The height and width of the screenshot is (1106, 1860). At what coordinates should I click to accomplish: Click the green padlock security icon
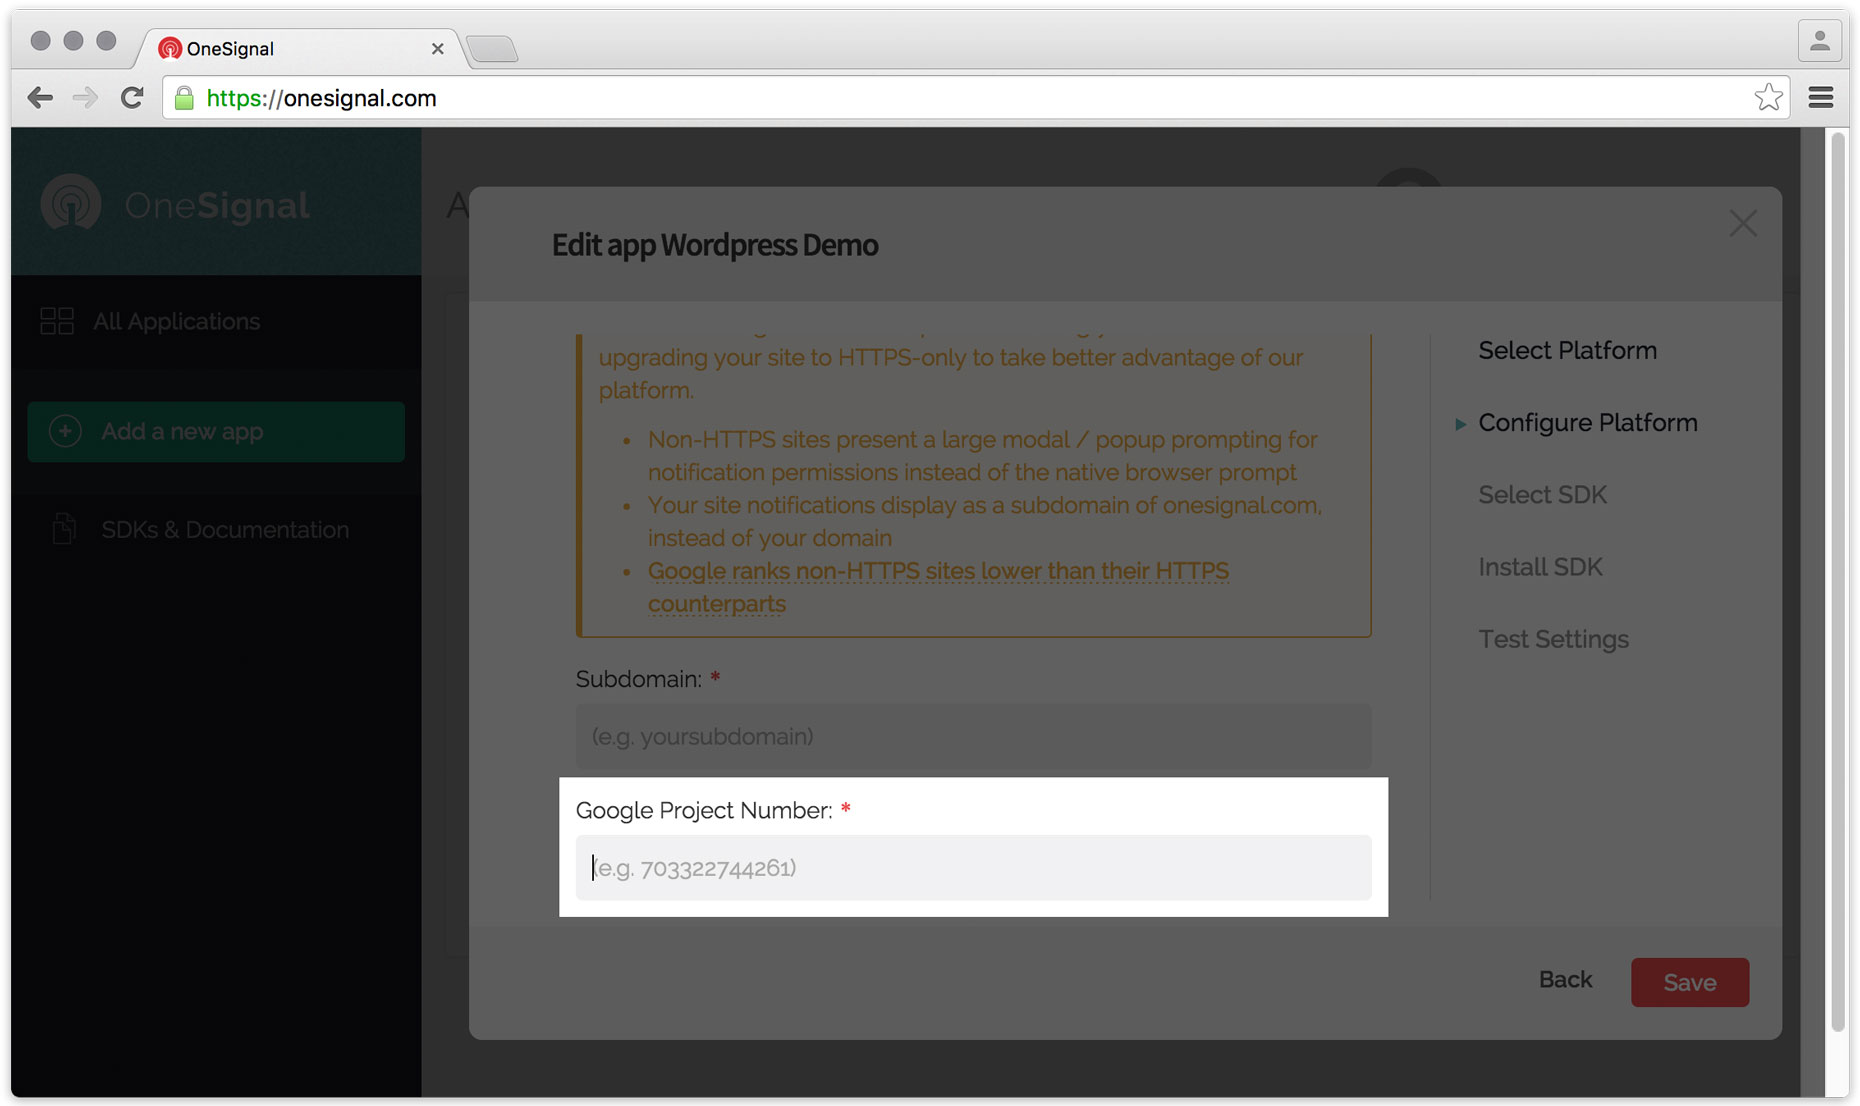tap(184, 98)
